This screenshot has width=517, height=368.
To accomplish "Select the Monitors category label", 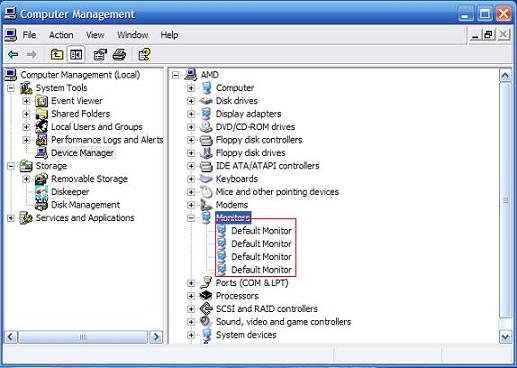I will point(233,218).
